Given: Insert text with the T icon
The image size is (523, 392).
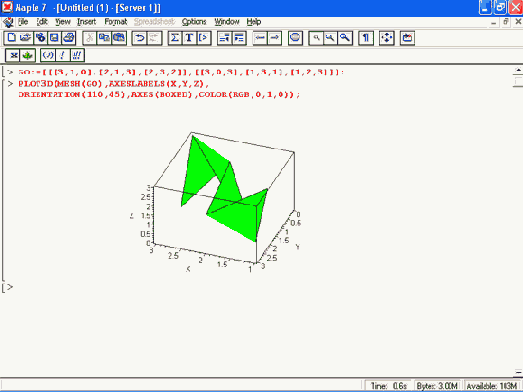Looking at the screenshot, I should click(189, 38).
